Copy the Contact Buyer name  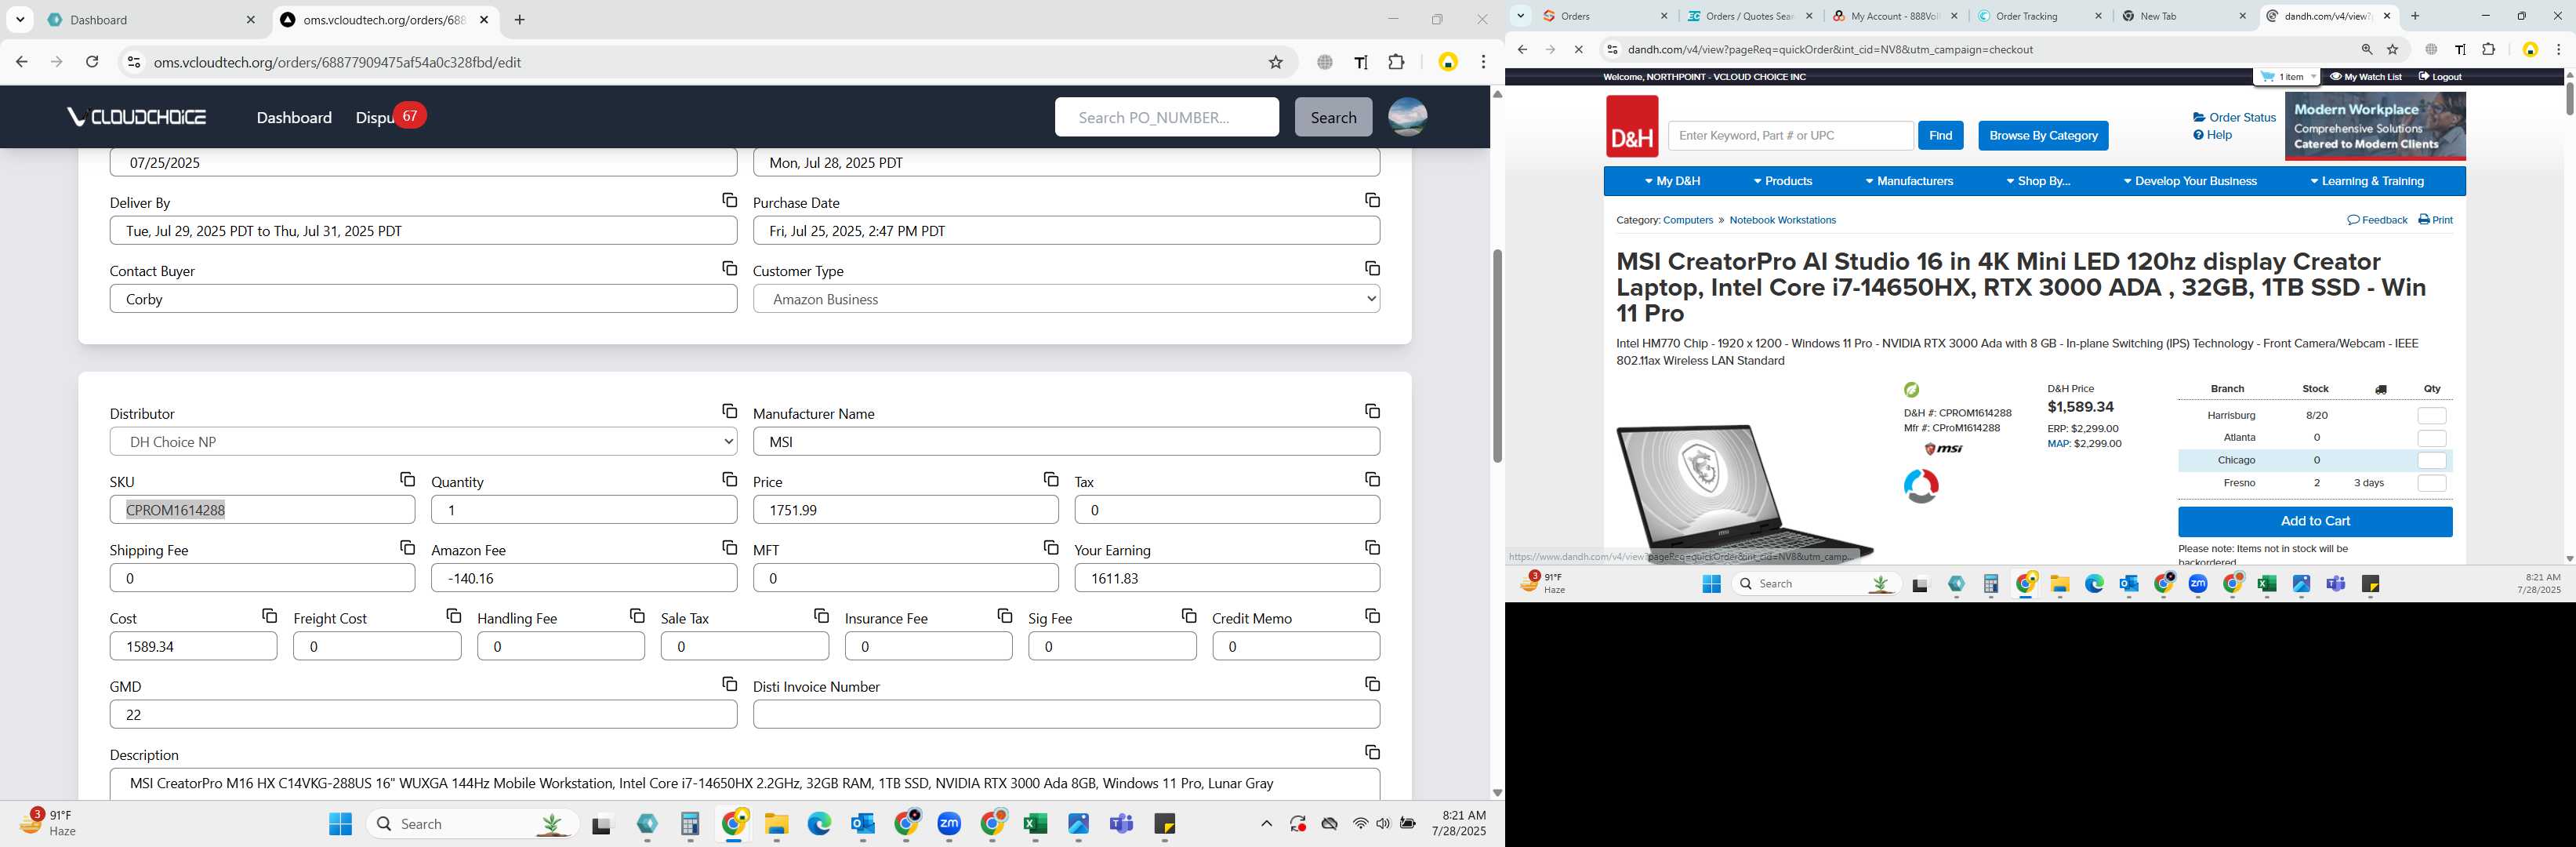[729, 268]
